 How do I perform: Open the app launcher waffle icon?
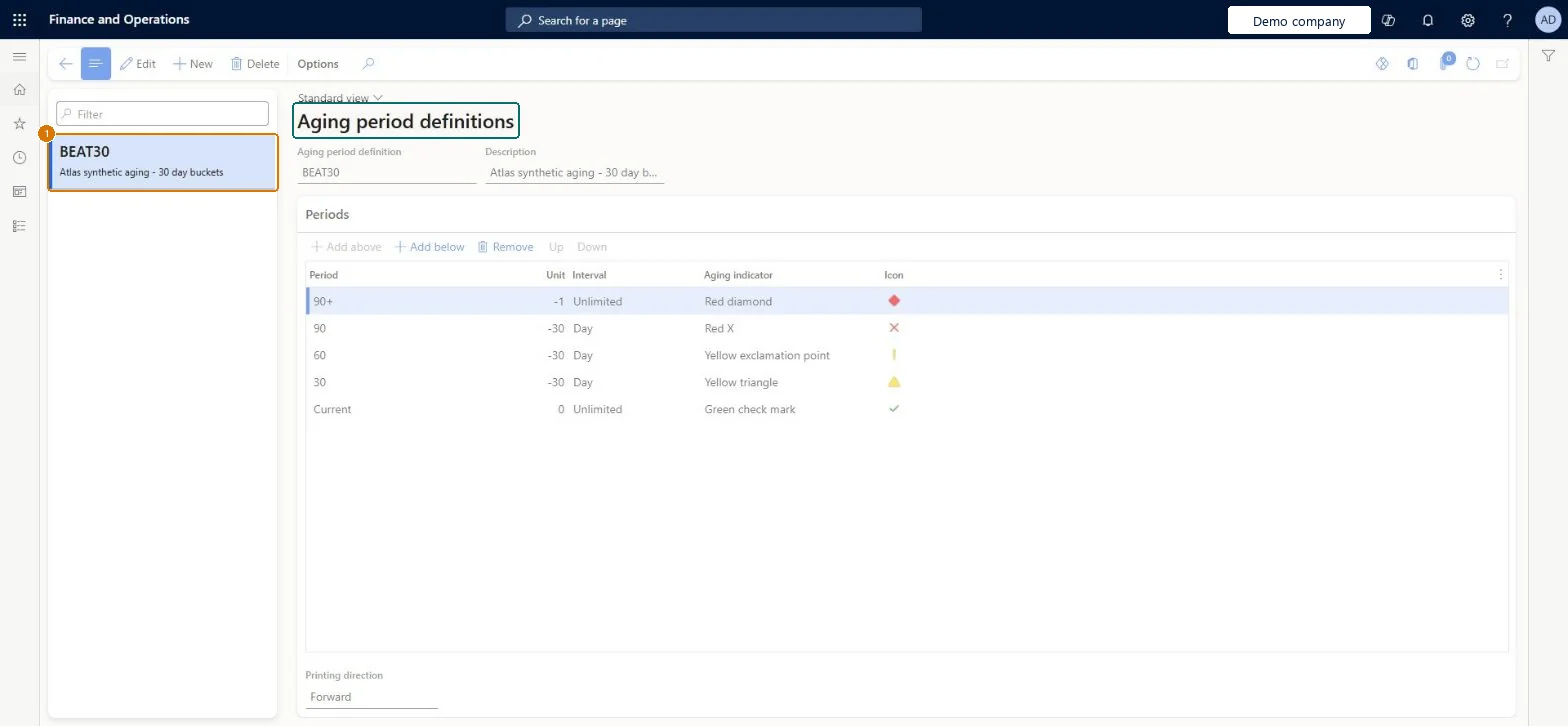(x=19, y=19)
